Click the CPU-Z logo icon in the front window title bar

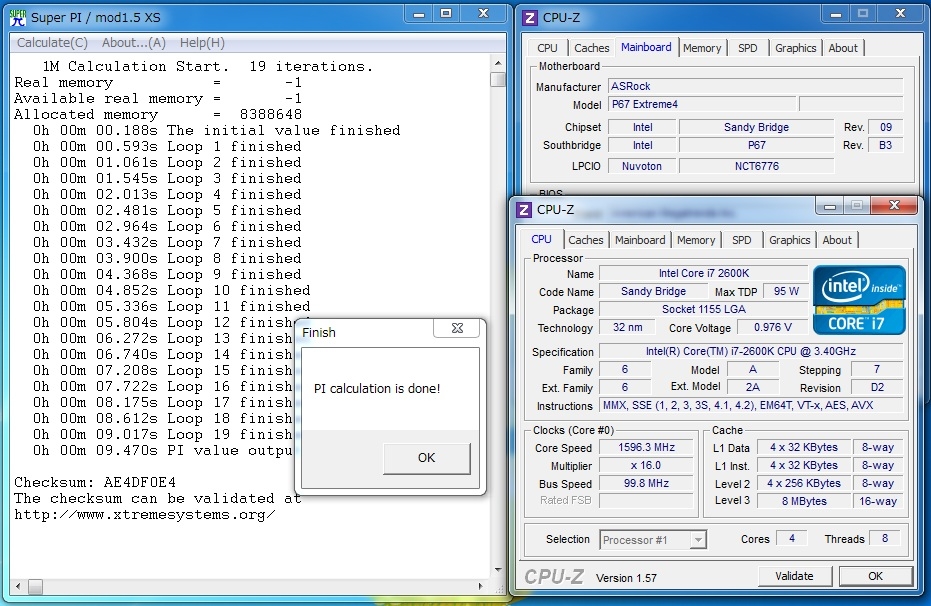click(524, 210)
